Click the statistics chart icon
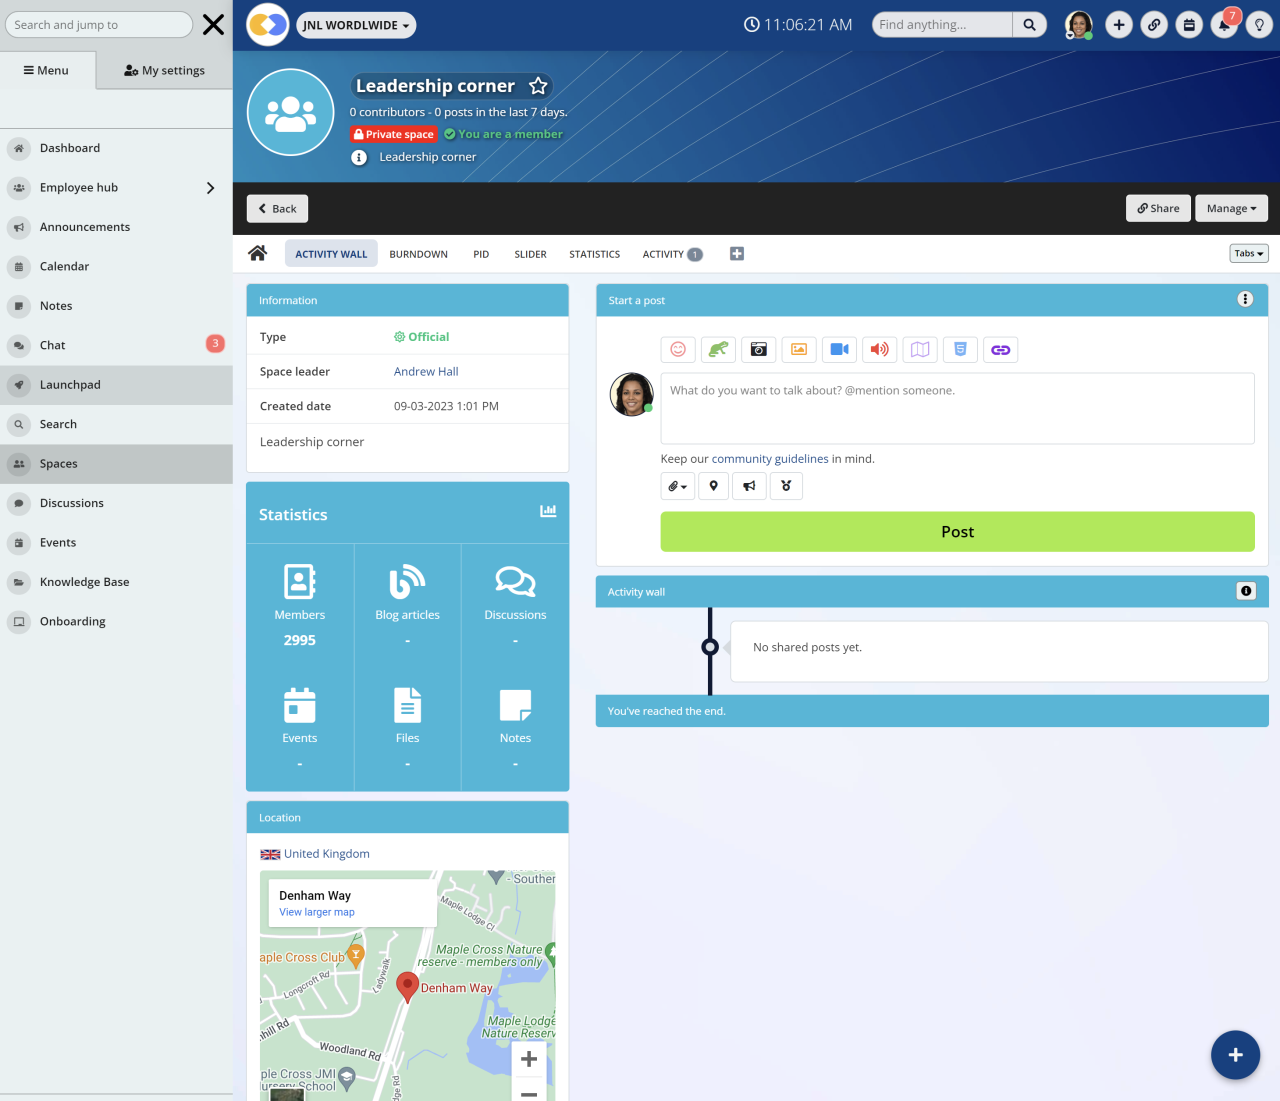 pos(548,511)
